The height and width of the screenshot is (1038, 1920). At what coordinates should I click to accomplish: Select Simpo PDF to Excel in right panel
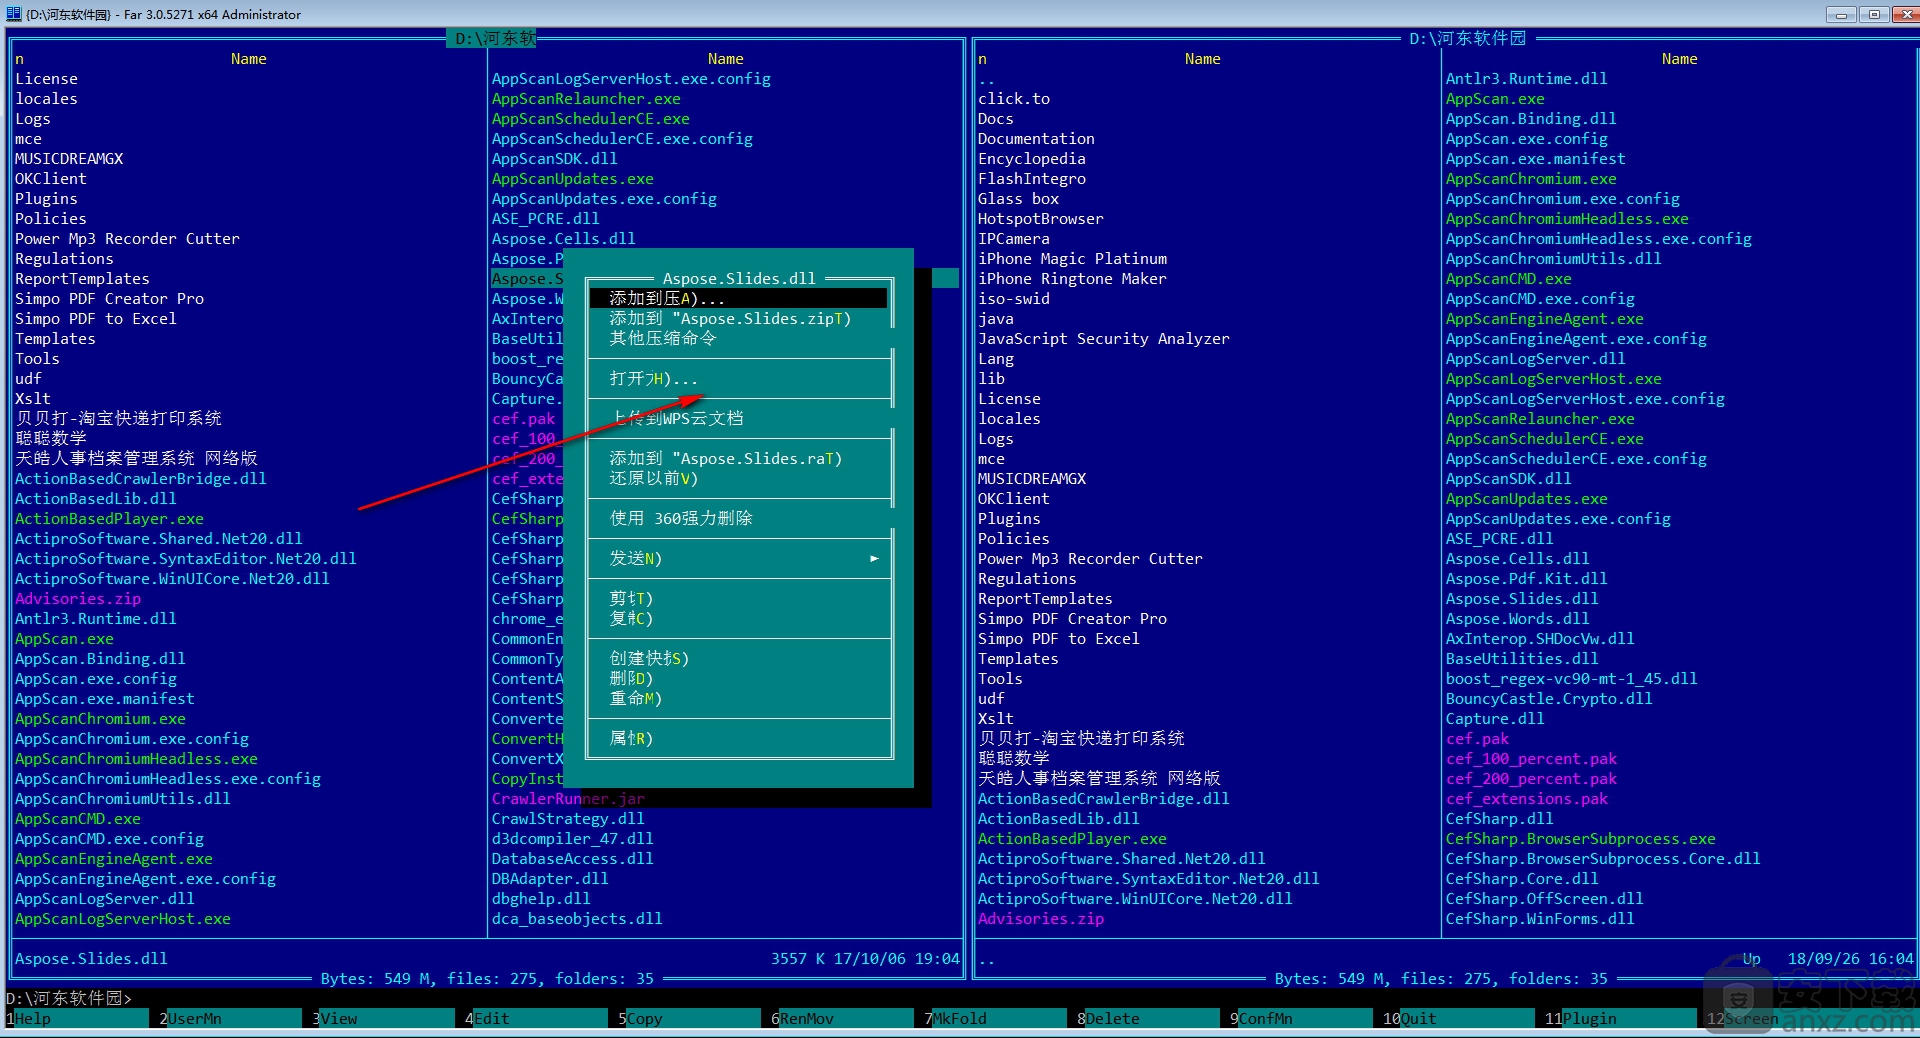[x=1059, y=638]
